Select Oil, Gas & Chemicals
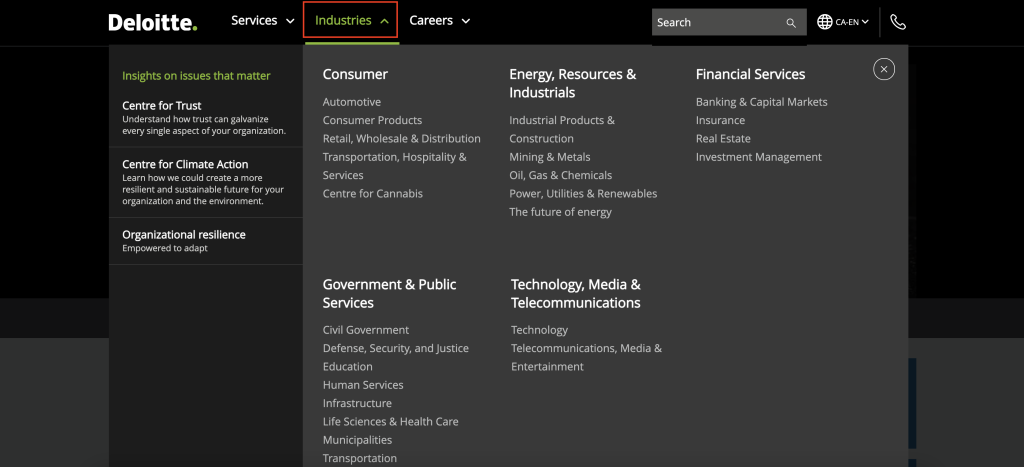The height and width of the screenshot is (467, 1024). [560, 175]
